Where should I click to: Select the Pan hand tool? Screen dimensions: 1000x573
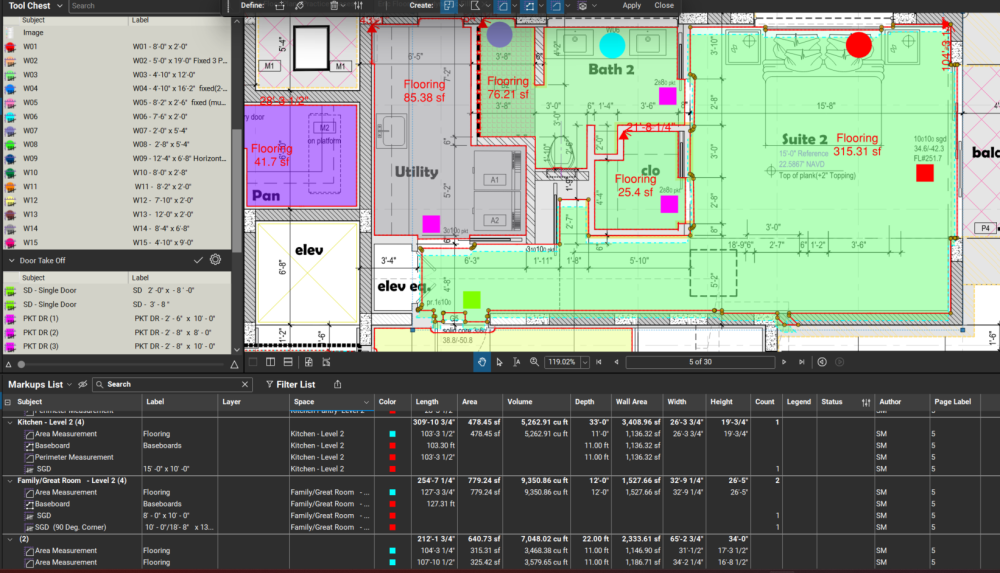click(482, 362)
